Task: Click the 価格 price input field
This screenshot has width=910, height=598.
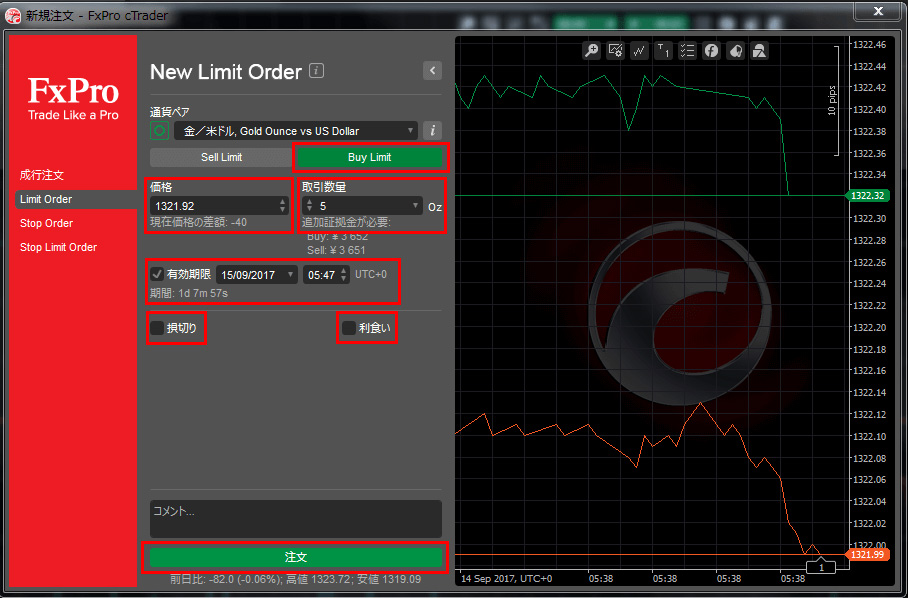Action: [219, 206]
